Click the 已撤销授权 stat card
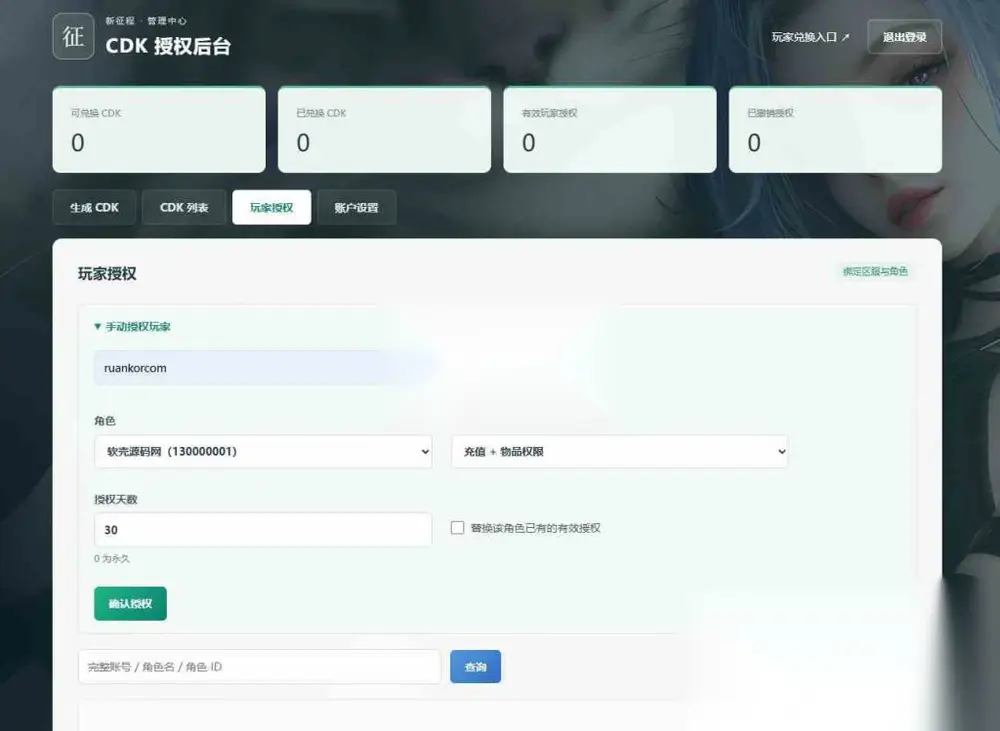The height and width of the screenshot is (731, 1000). pyautogui.click(x=835, y=129)
